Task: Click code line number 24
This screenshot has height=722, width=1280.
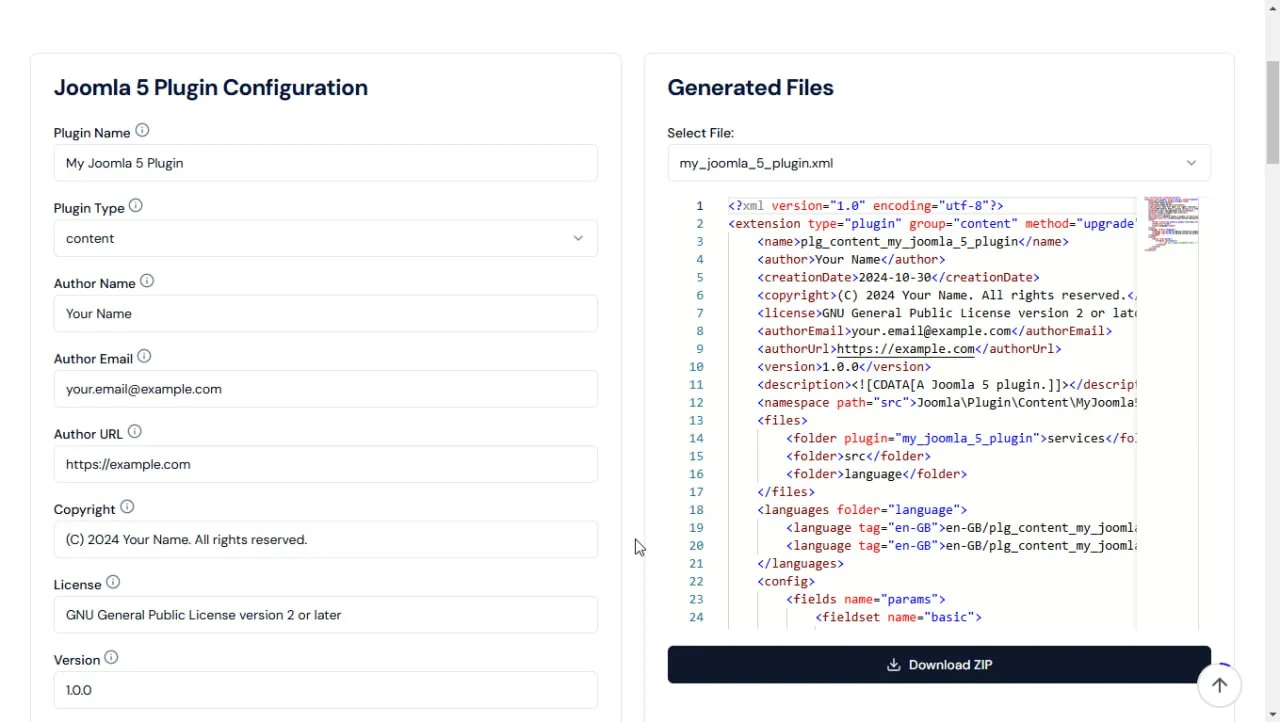Action: tap(696, 617)
